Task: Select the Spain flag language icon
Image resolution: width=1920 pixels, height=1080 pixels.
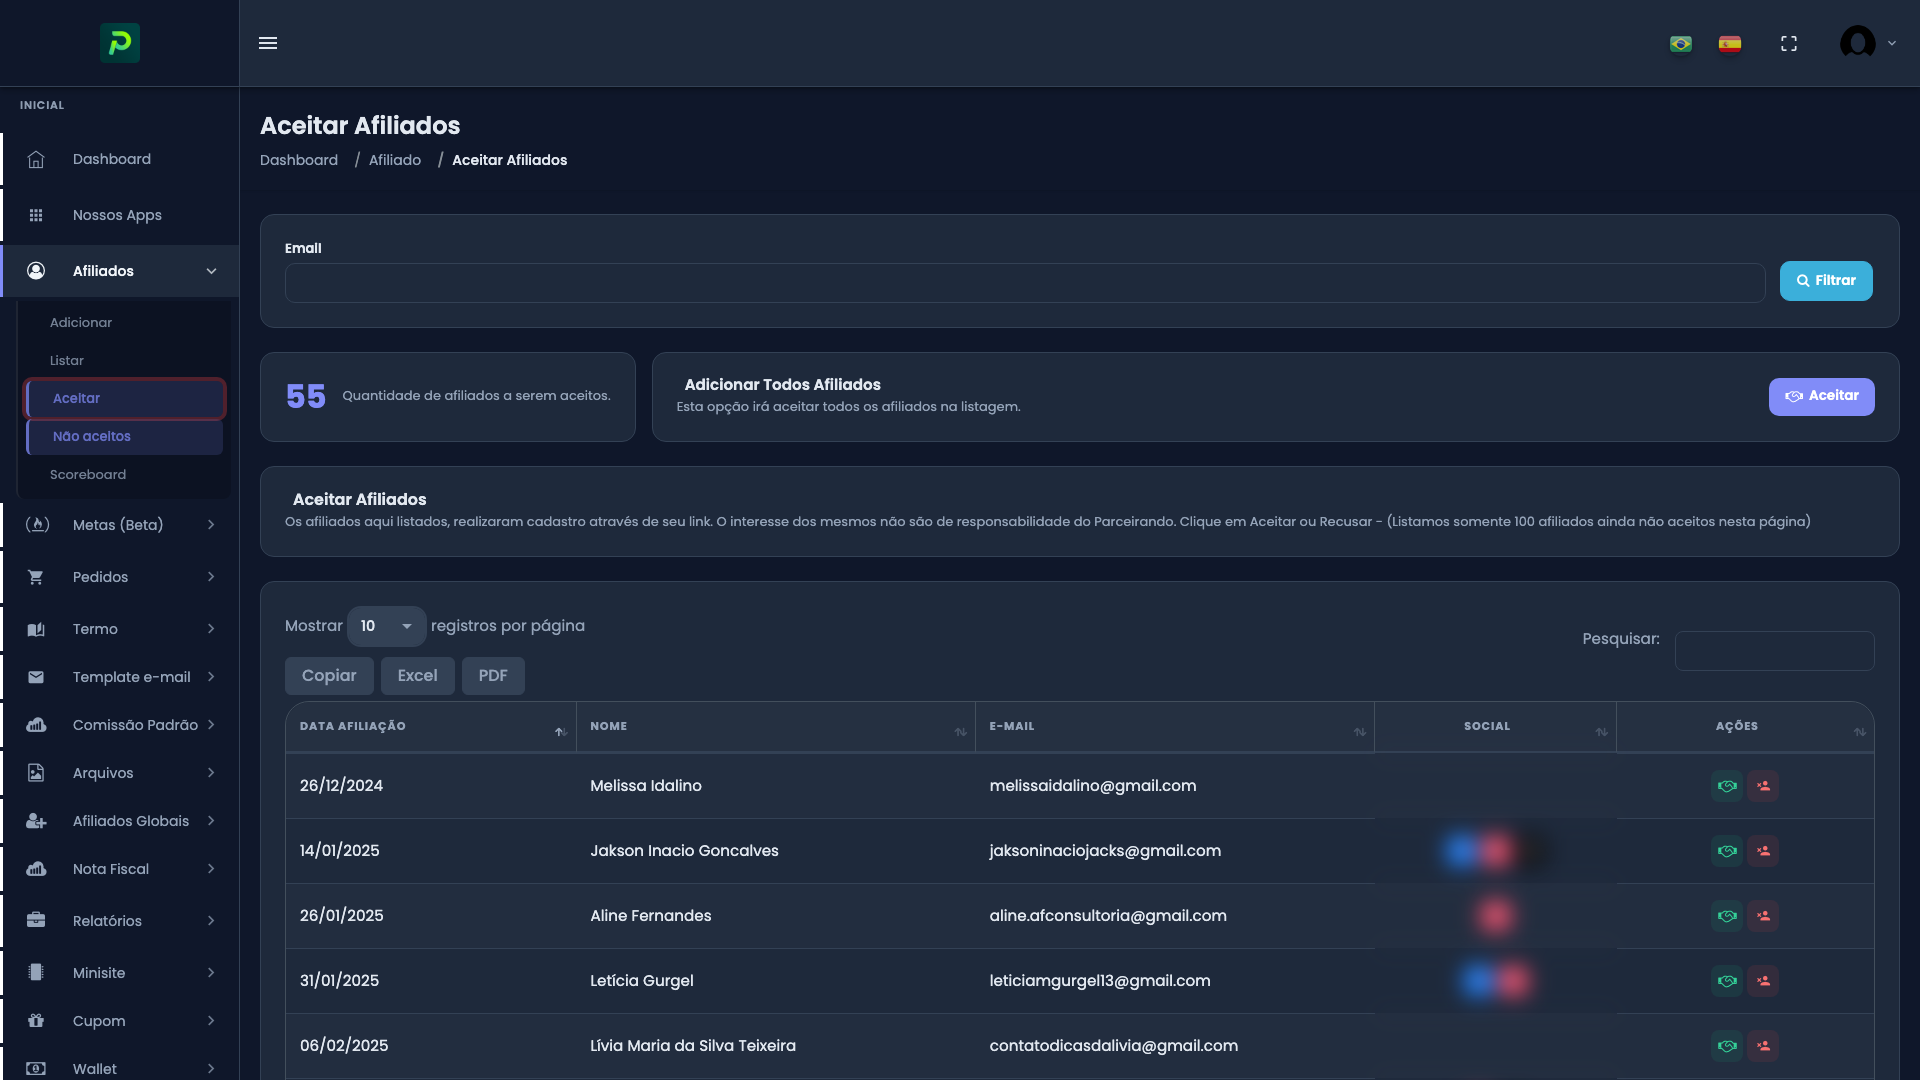Action: tap(1730, 44)
